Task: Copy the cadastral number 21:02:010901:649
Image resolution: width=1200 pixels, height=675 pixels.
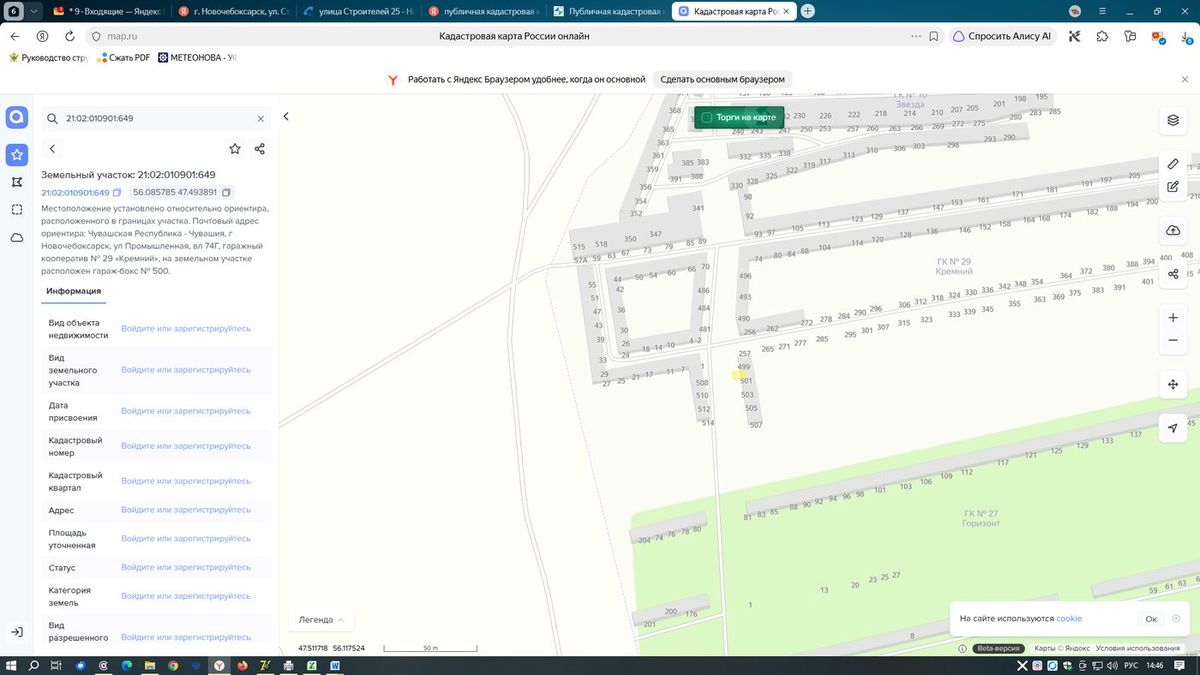Action: coord(117,192)
